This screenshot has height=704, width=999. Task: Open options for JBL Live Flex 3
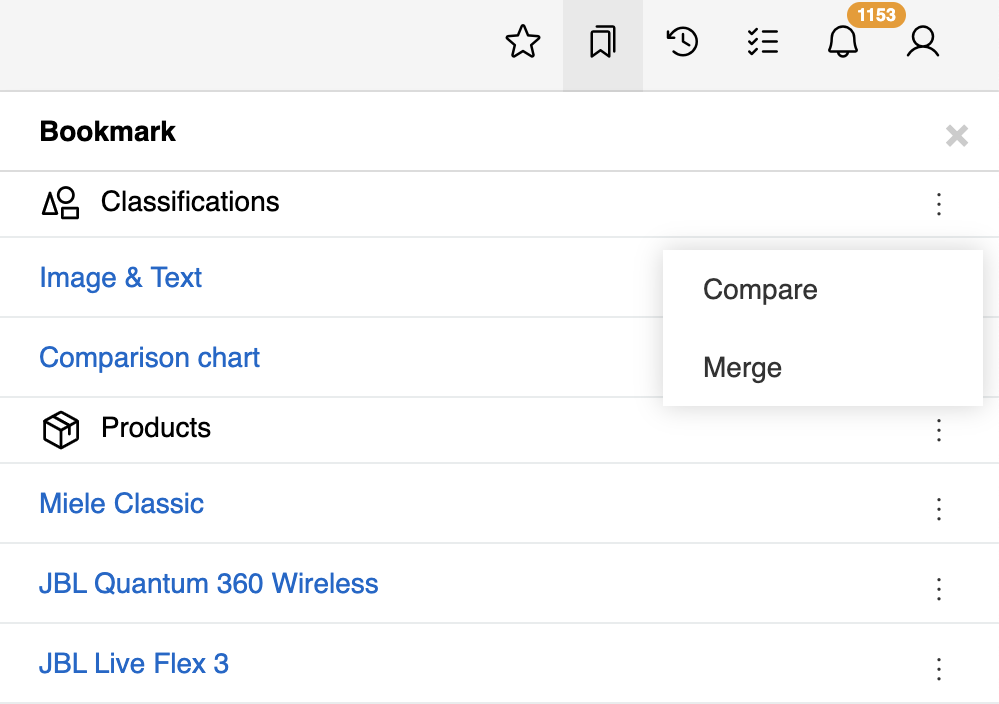click(x=938, y=669)
